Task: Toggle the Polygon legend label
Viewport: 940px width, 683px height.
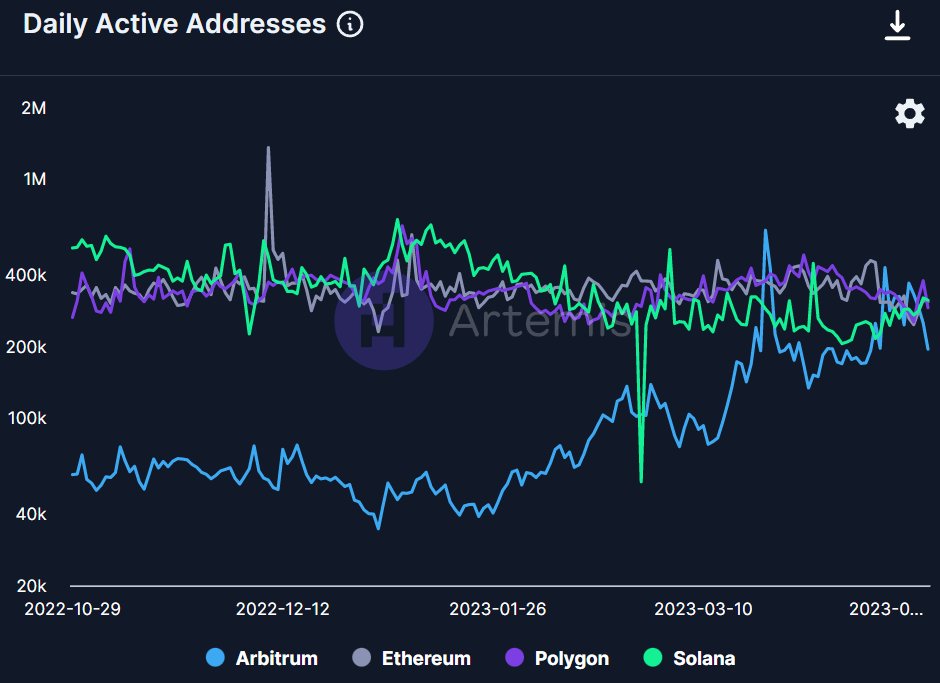Action: [x=571, y=658]
